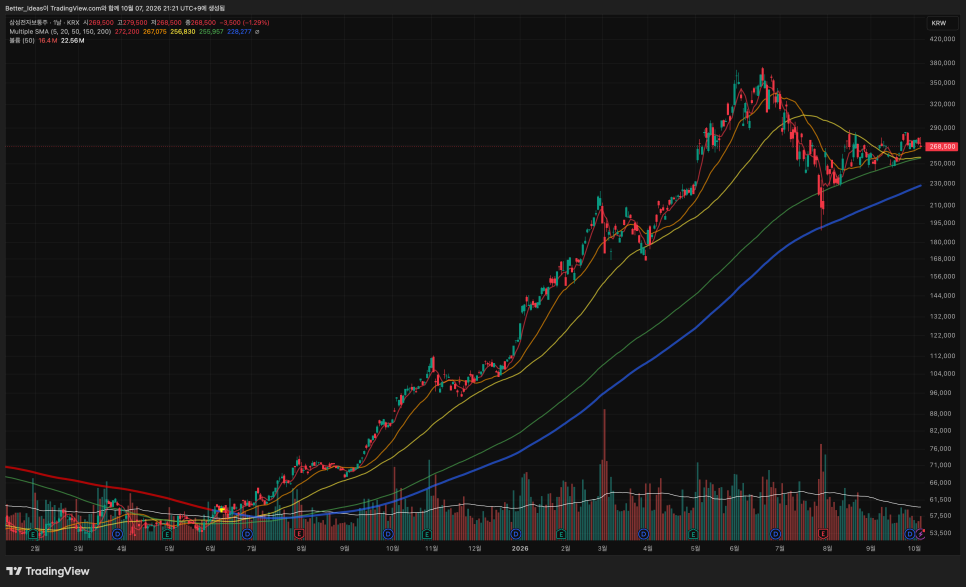Click the dividend D marker near October 2026
The image size is (966, 587).
click(910, 534)
